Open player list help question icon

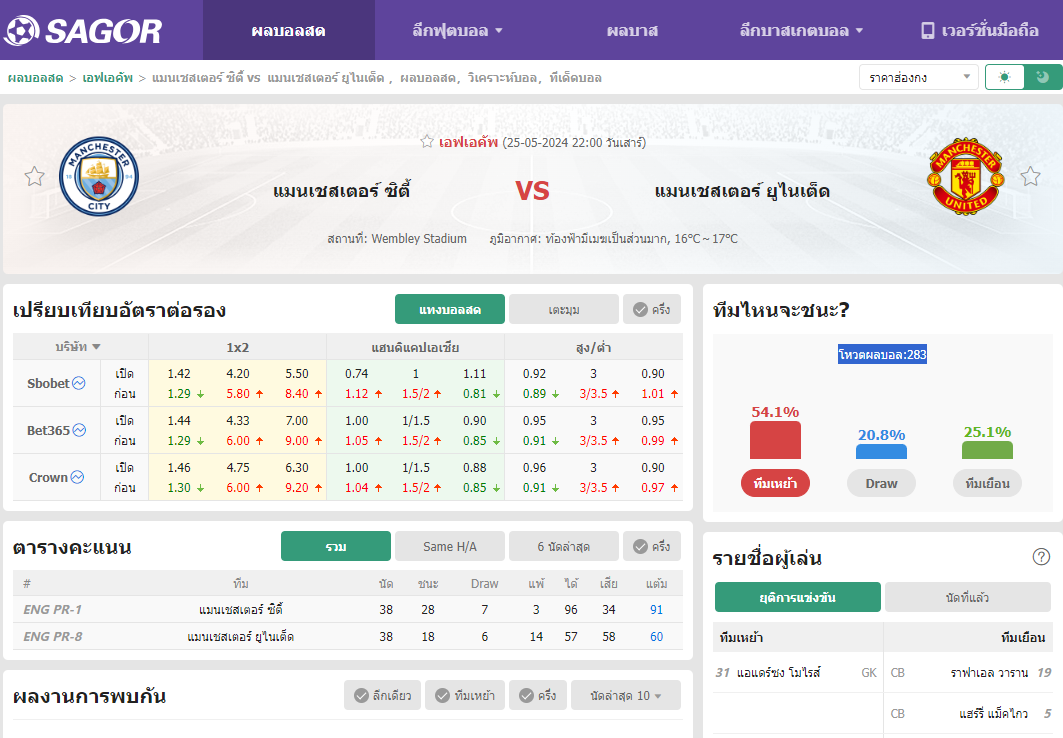tap(1041, 557)
